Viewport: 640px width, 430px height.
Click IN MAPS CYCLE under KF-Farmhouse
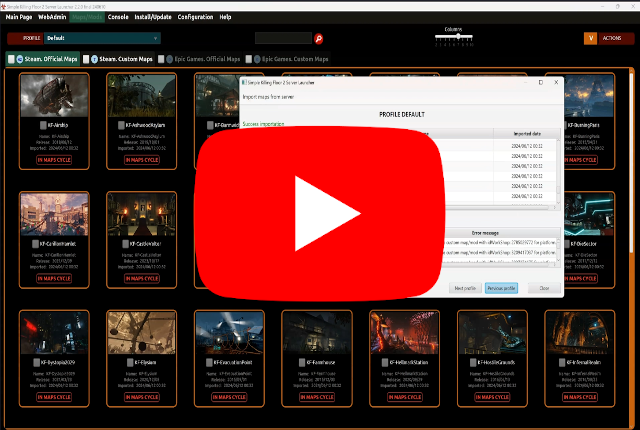pos(317,397)
